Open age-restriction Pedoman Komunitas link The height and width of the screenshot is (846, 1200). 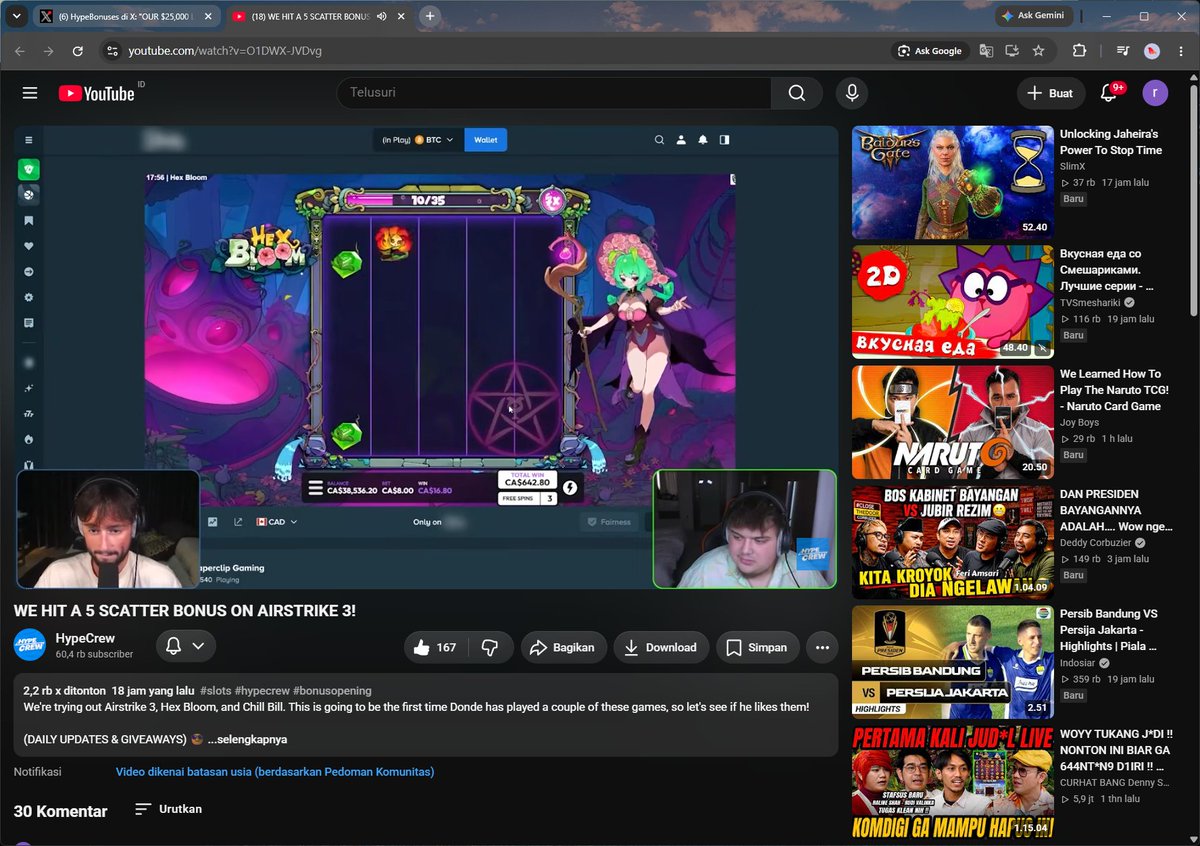(274, 772)
